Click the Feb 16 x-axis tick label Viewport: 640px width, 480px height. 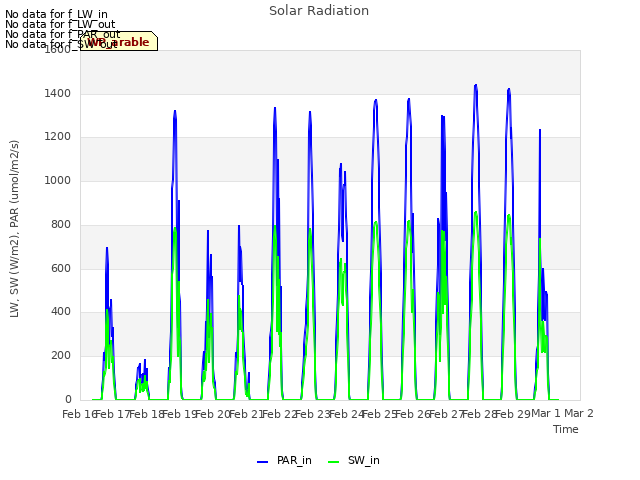[x=79, y=414]
